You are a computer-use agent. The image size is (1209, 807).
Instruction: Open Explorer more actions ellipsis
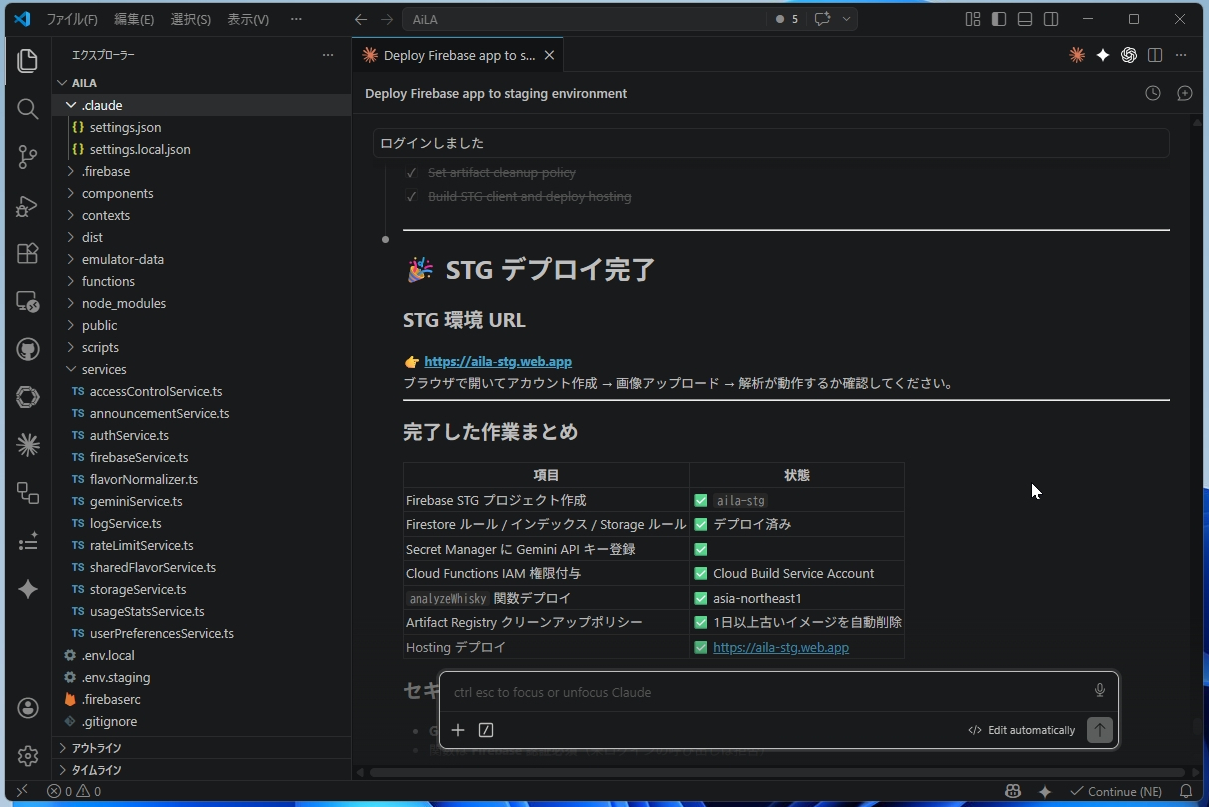coord(328,55)
